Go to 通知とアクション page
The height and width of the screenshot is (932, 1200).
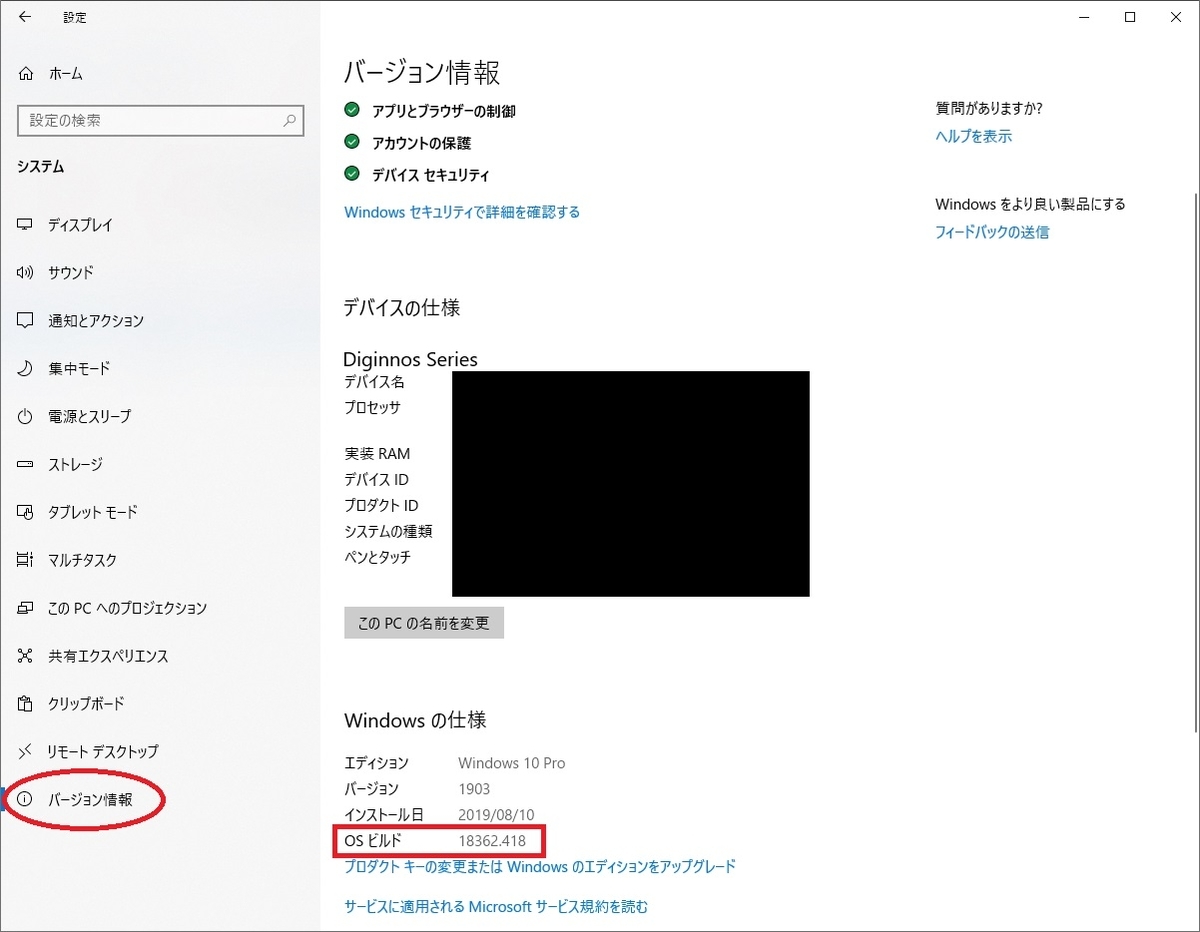160,320
